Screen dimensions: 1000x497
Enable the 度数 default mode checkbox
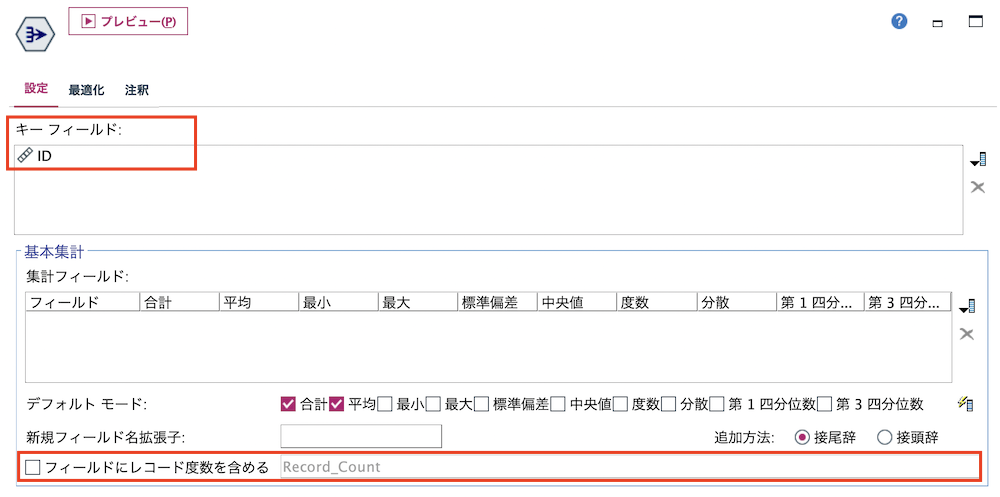point(621,404)
